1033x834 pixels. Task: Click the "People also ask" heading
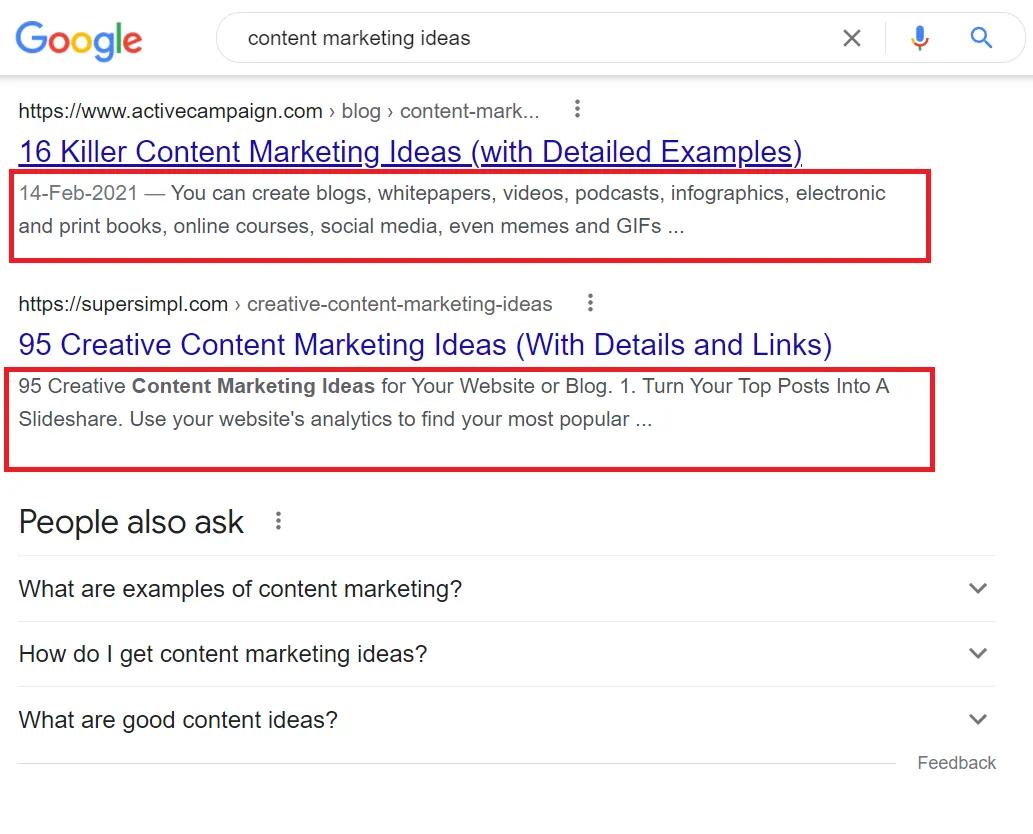(x=131, y=522)
